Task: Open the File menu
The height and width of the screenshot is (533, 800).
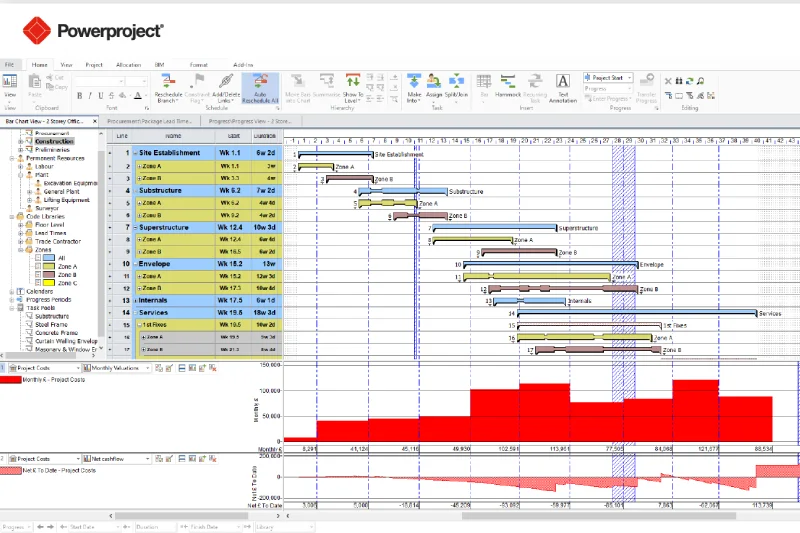Action: click(x=10, y=65)
